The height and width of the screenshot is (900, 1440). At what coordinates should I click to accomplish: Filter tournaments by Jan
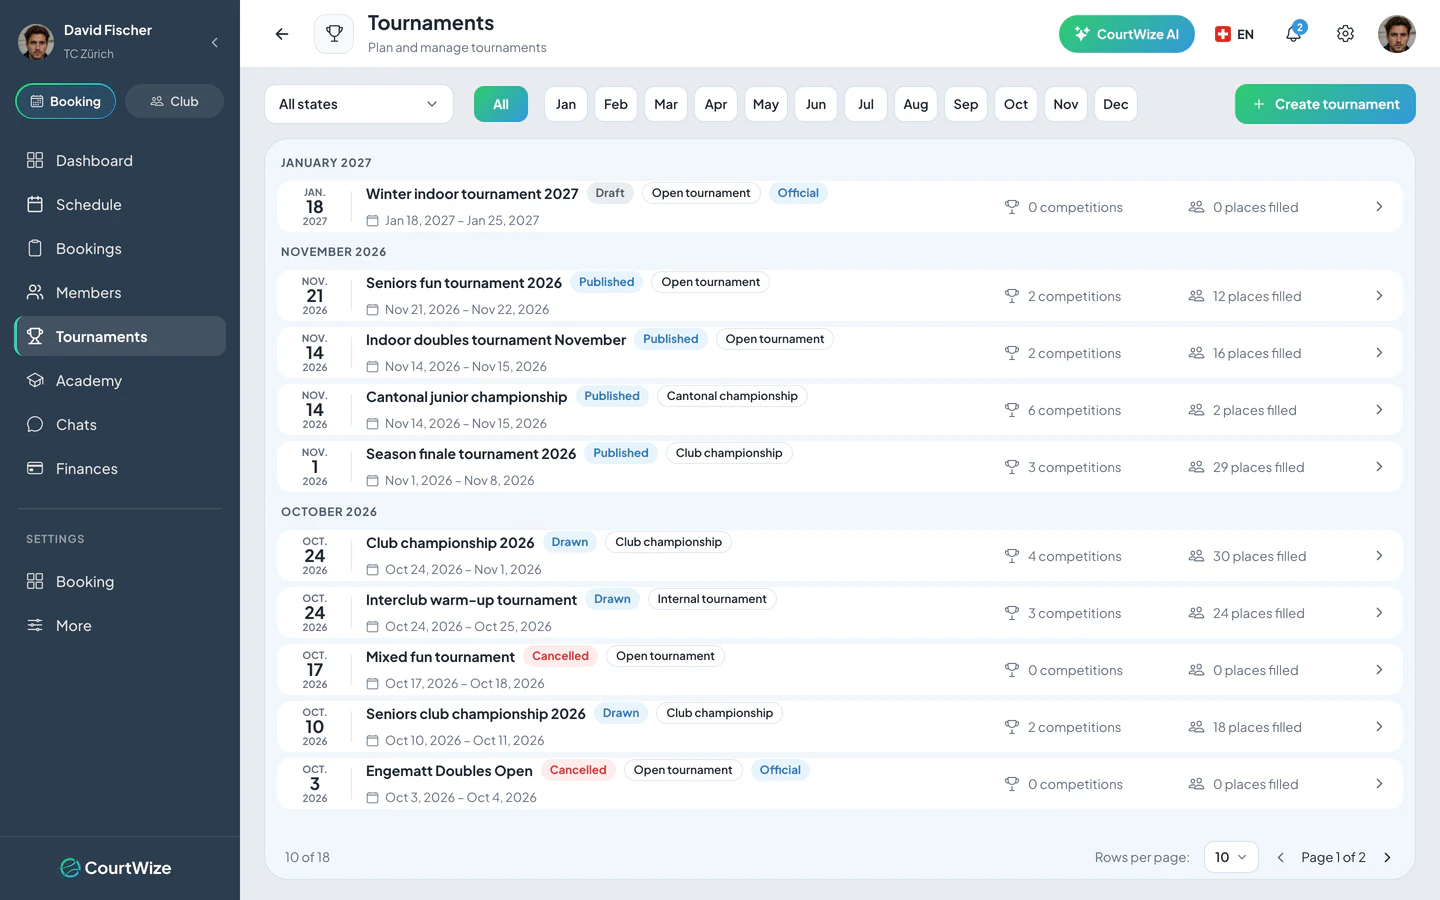coord(566,104)
